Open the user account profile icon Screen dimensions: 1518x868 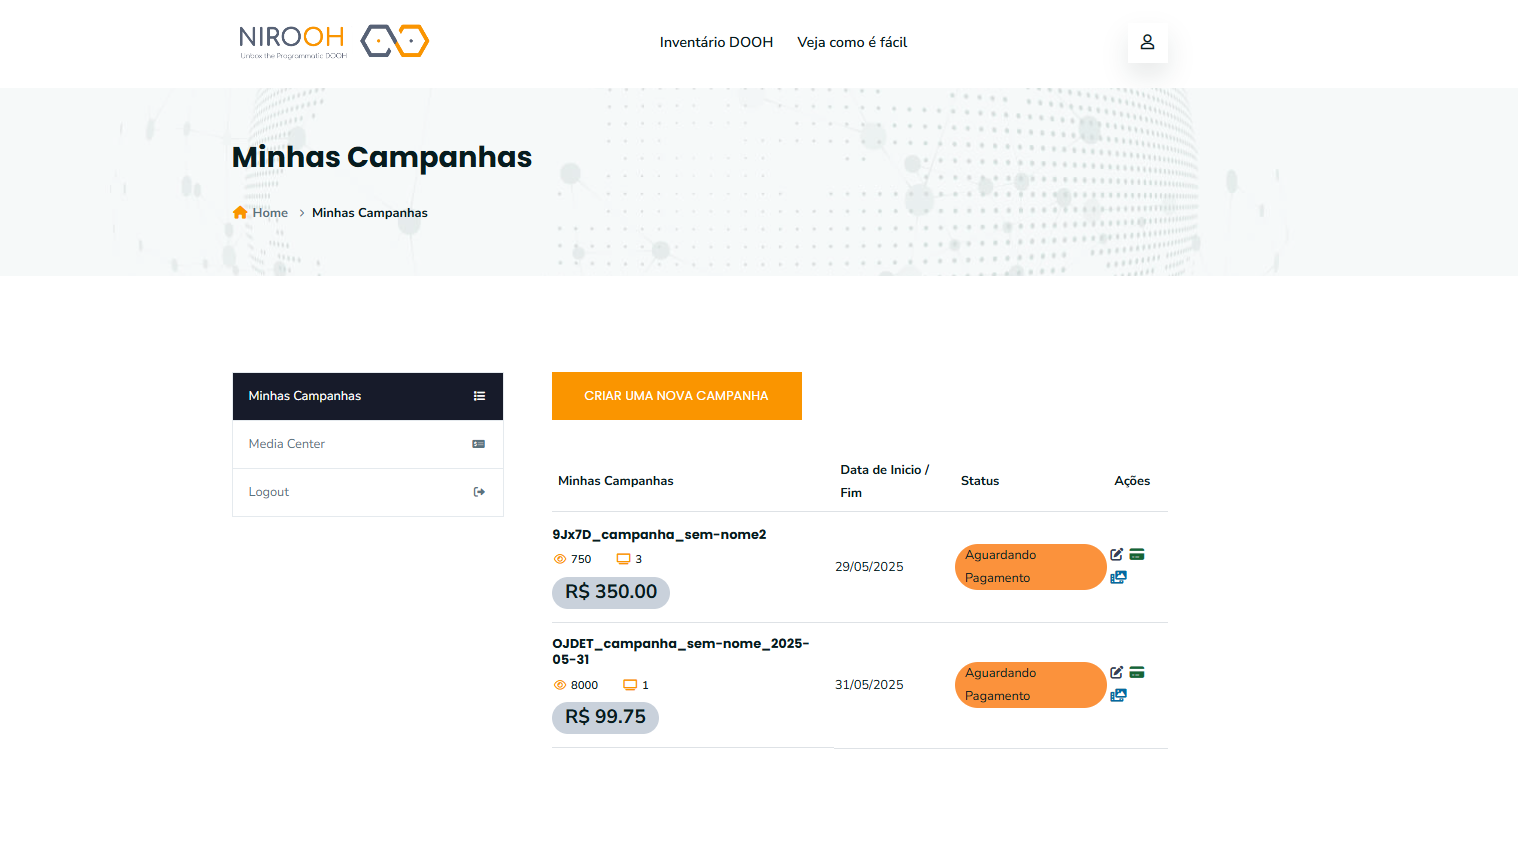1147,42
